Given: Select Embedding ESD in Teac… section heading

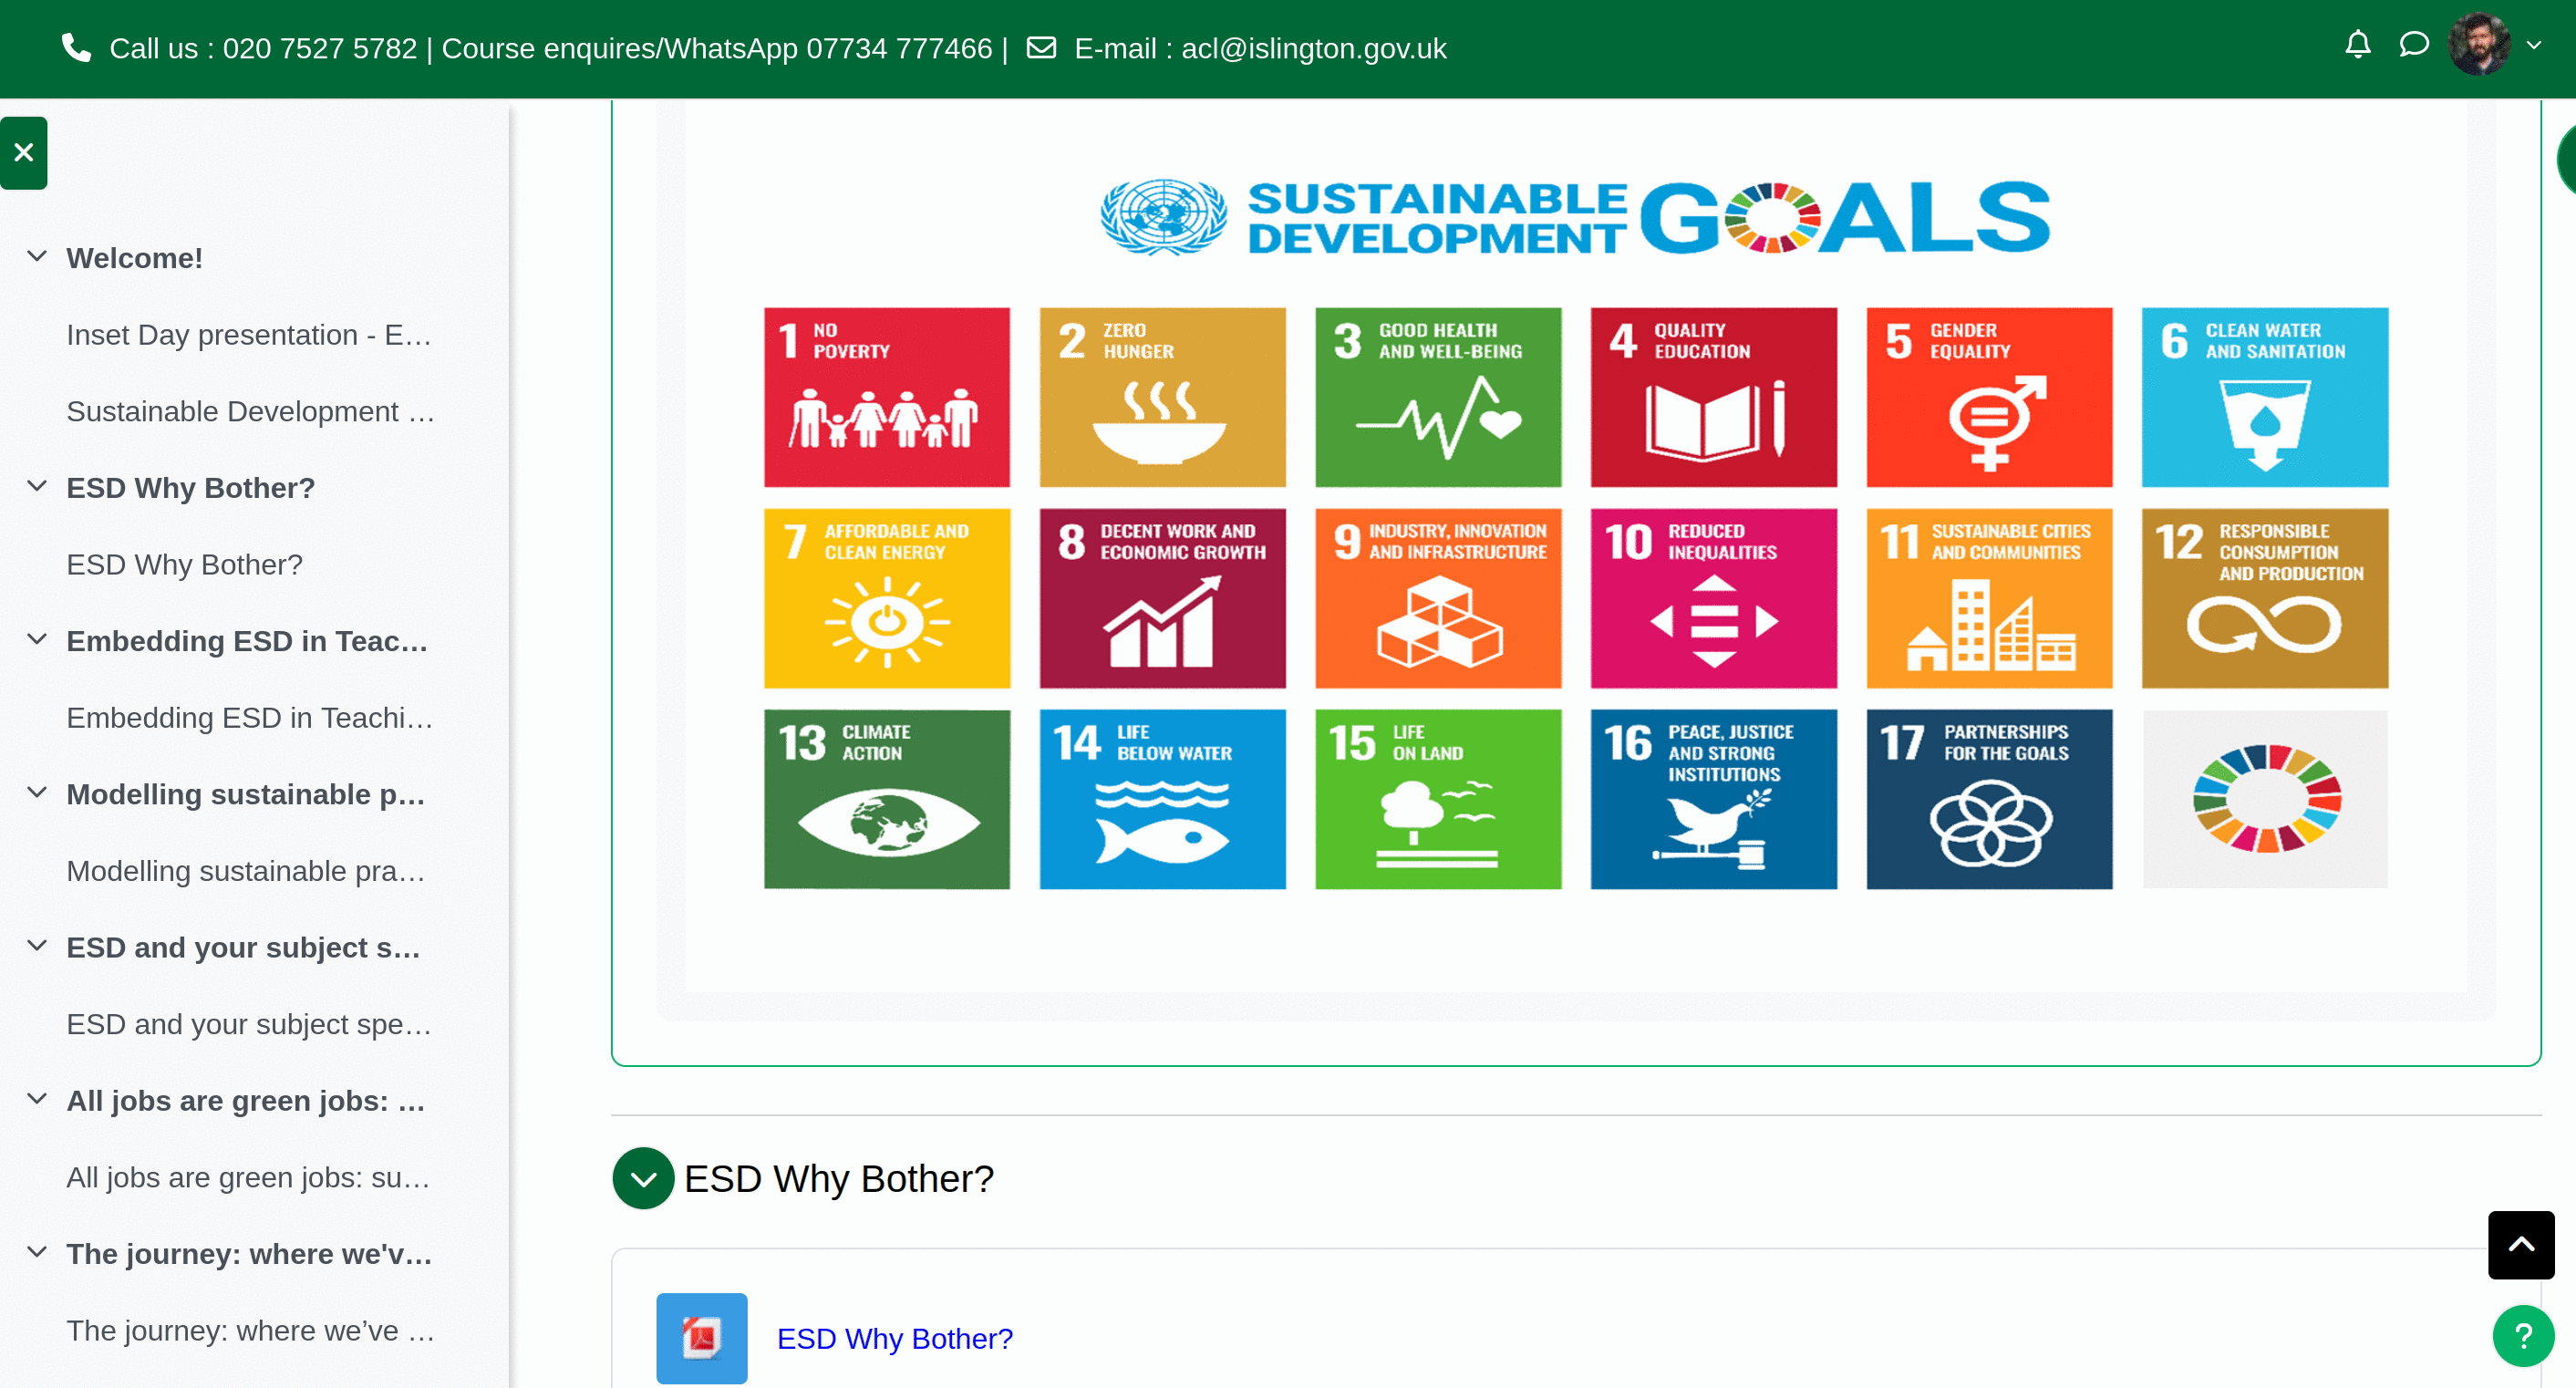Looking at the screenshot, I should [x=247, y=641].
